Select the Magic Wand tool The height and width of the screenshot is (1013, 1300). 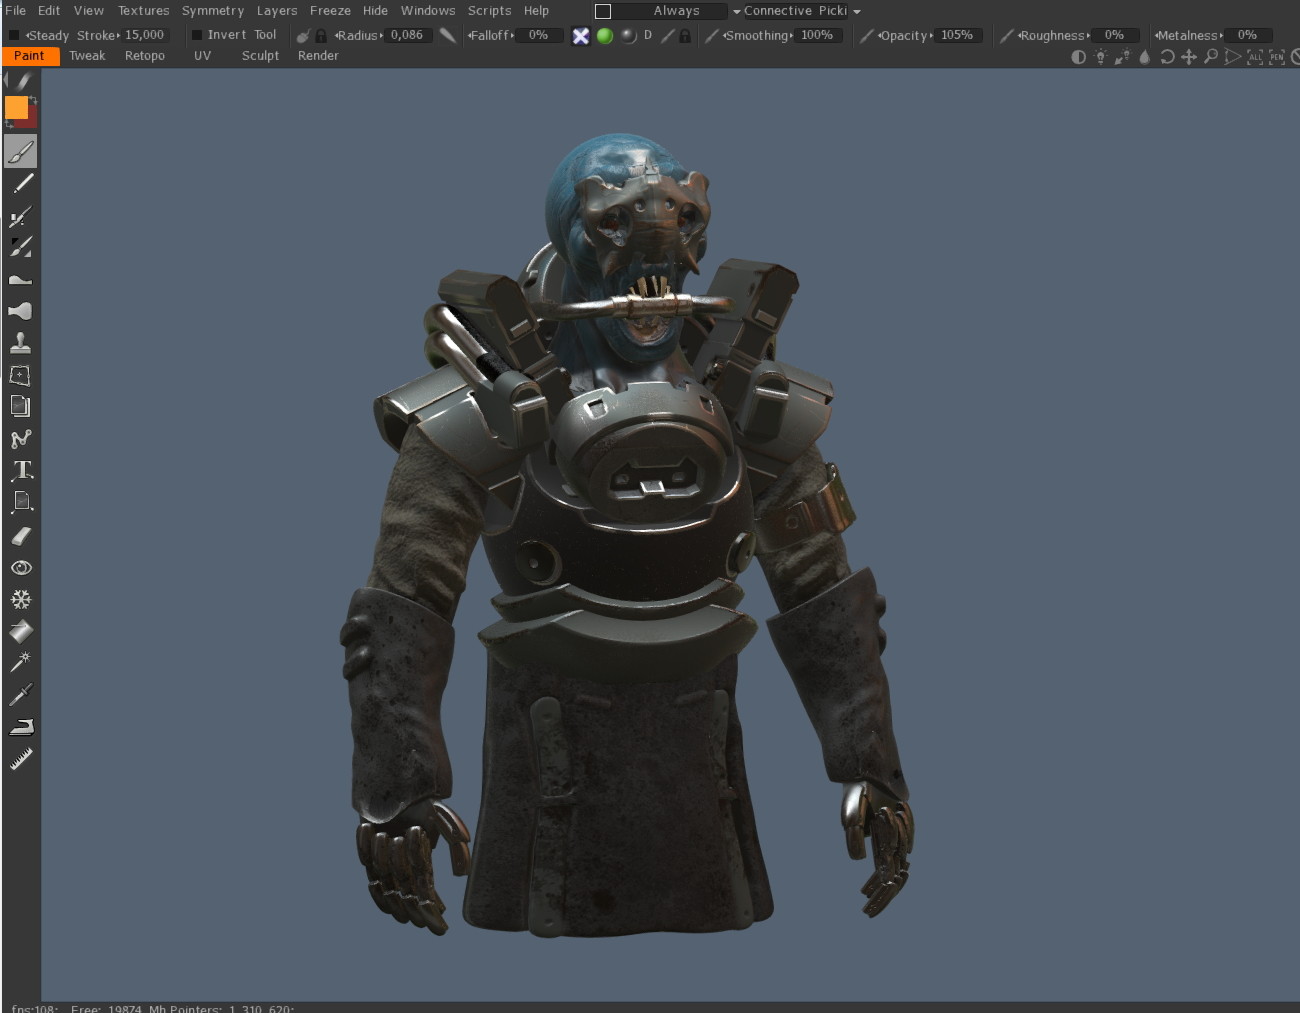point(21,661)
